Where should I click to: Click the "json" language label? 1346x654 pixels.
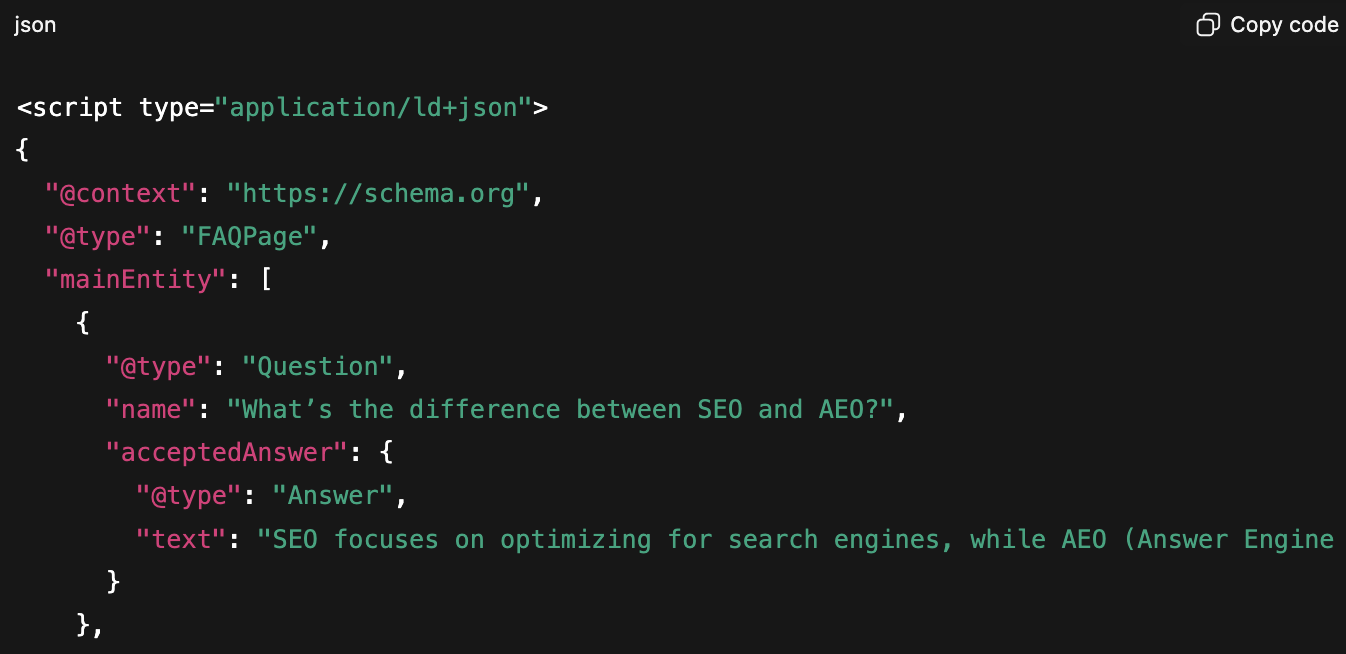[x=35, y=25]
